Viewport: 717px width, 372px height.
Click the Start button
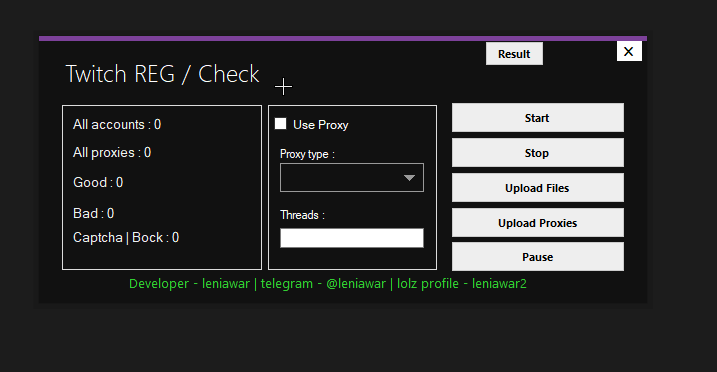pos(538,118)
